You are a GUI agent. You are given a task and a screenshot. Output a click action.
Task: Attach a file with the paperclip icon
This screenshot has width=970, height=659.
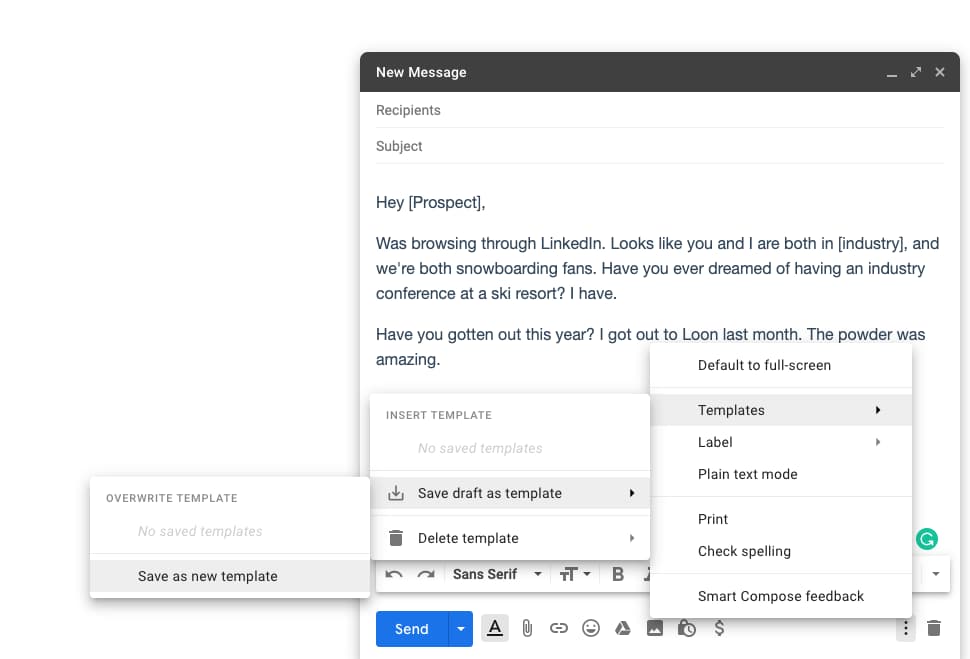coord(527,628)
